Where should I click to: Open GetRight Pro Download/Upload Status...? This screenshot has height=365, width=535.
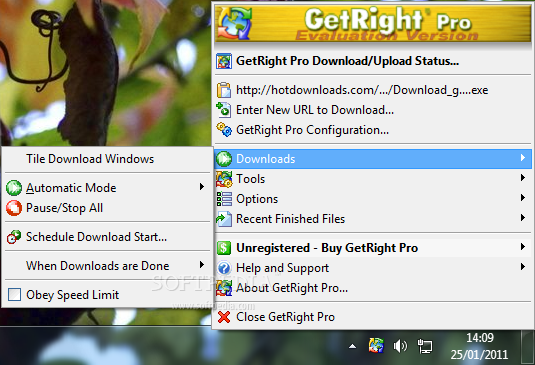(x=373, y=61)
